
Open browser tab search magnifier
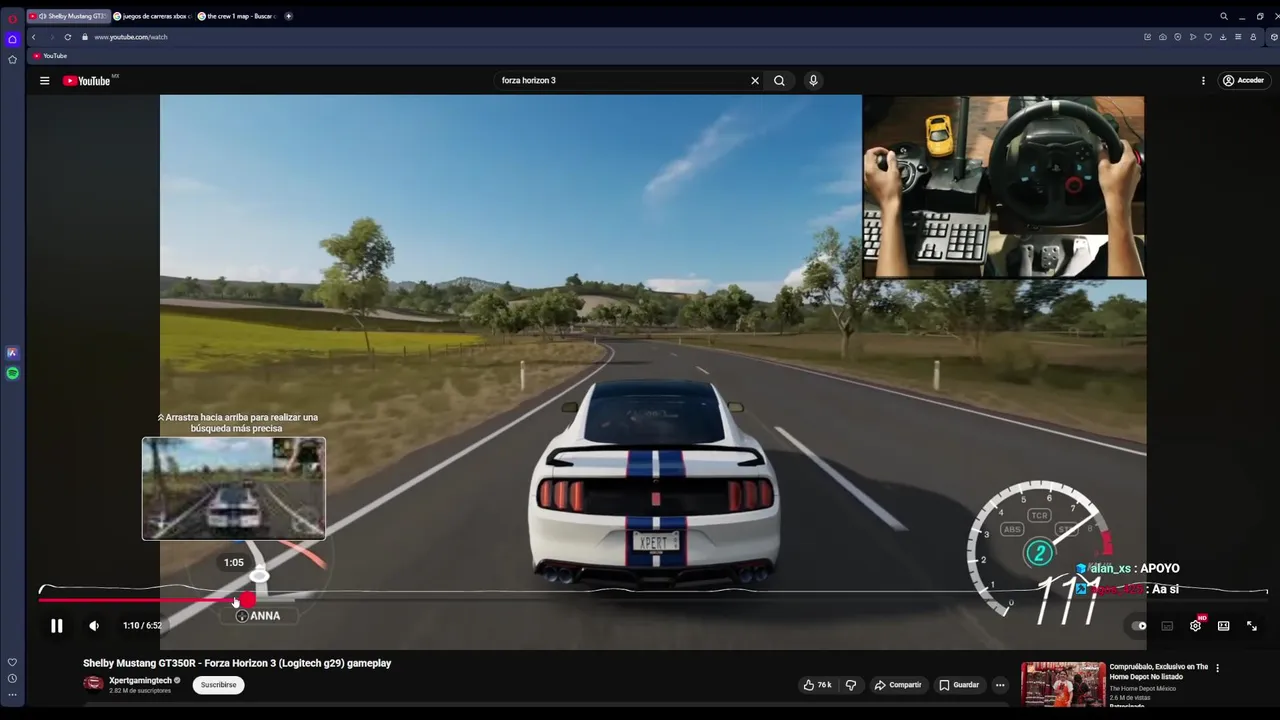point(1223,16)
